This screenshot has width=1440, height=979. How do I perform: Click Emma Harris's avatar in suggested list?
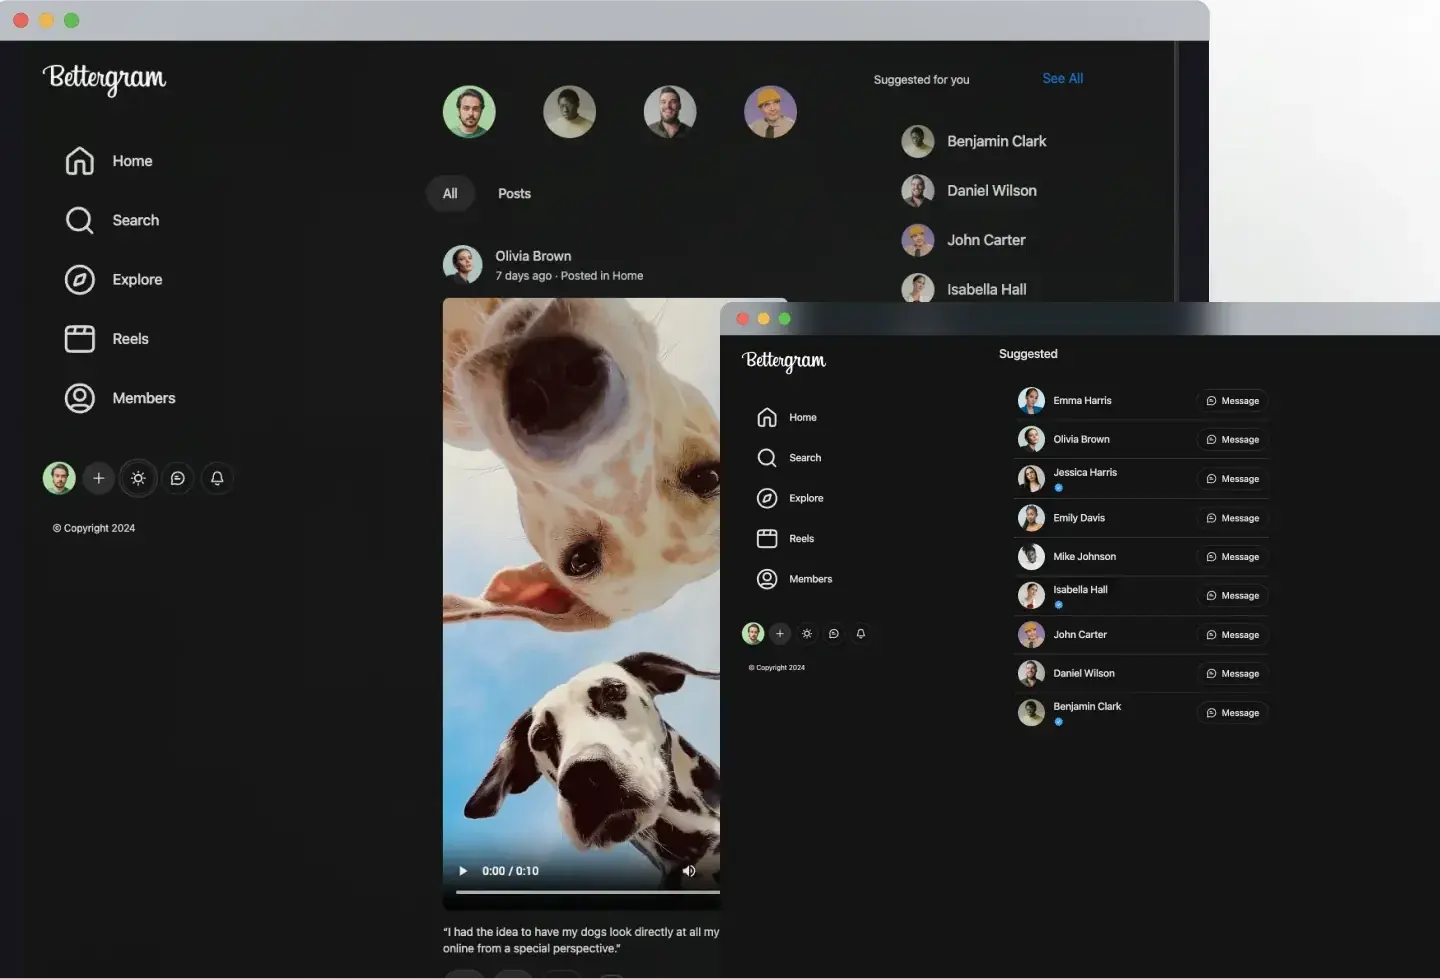1031,401
